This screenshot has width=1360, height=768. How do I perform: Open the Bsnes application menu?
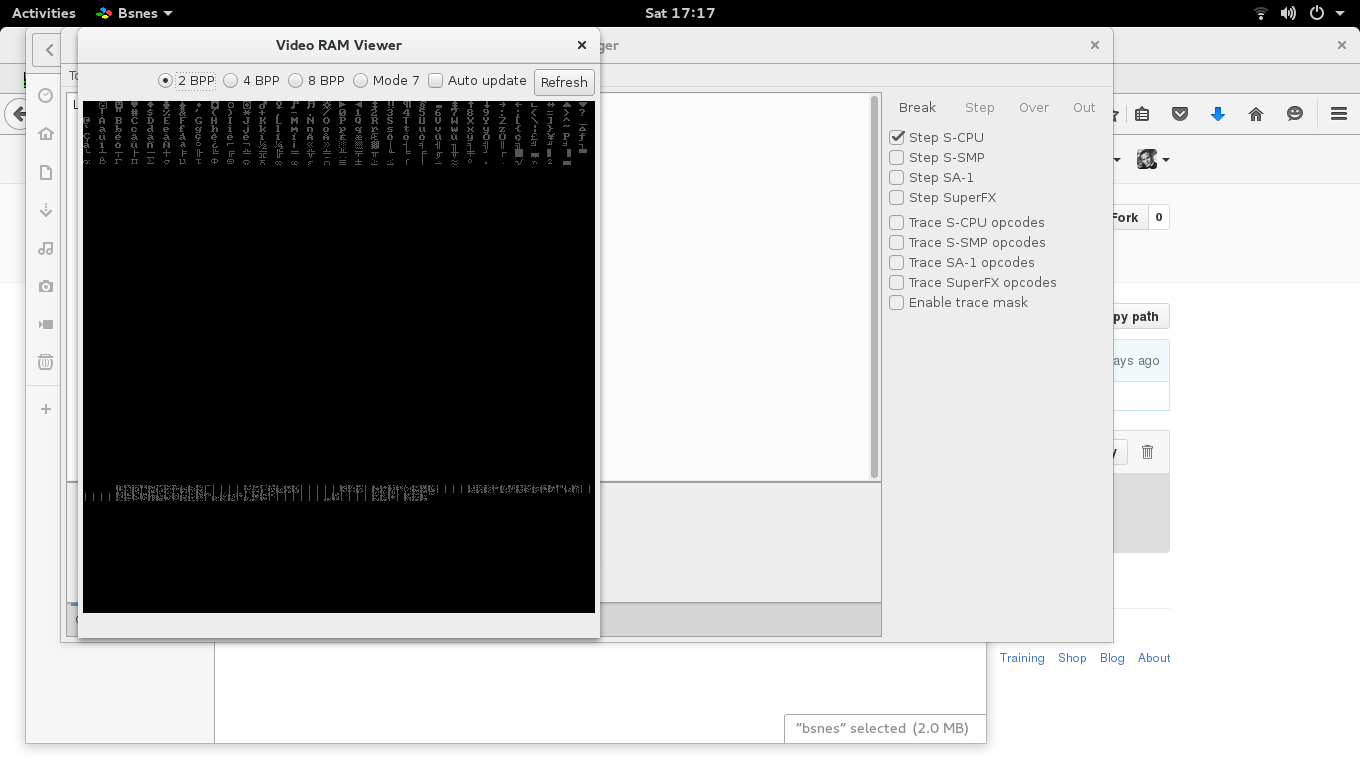point(134,13)
